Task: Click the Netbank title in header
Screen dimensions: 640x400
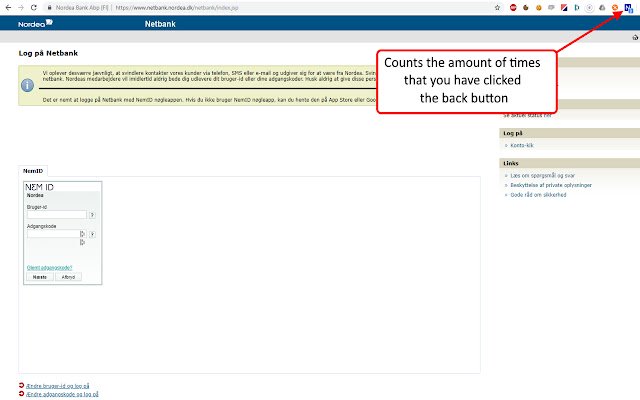Action: pyautogui.click(x=160, y=24)
